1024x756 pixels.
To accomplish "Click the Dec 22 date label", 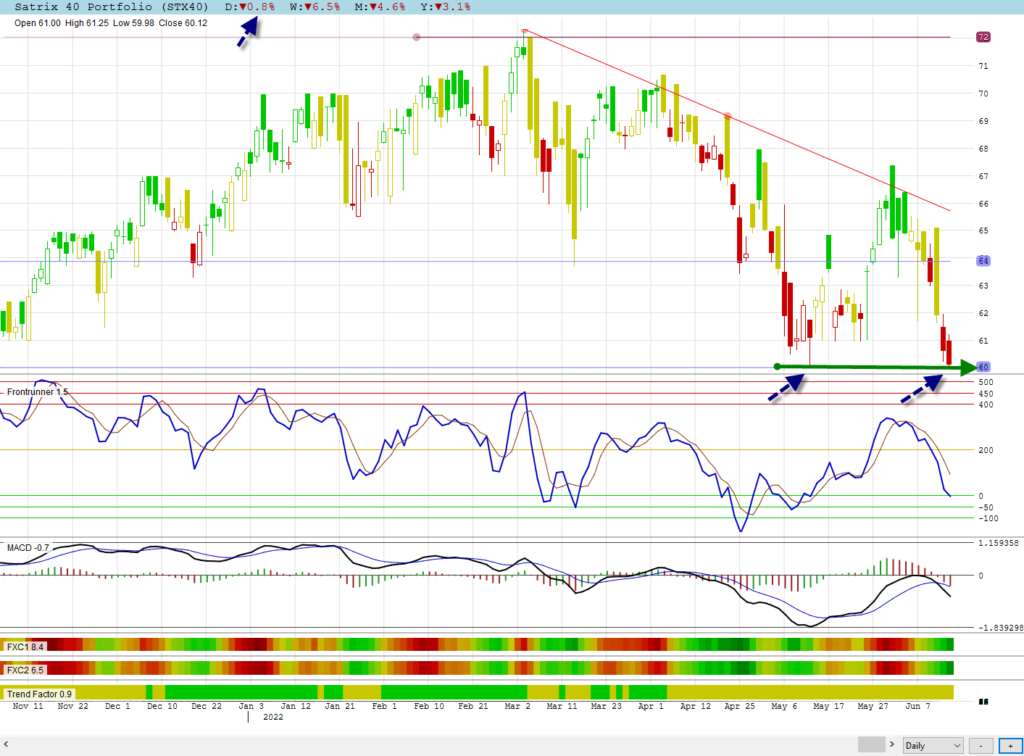I will [206, 706].
